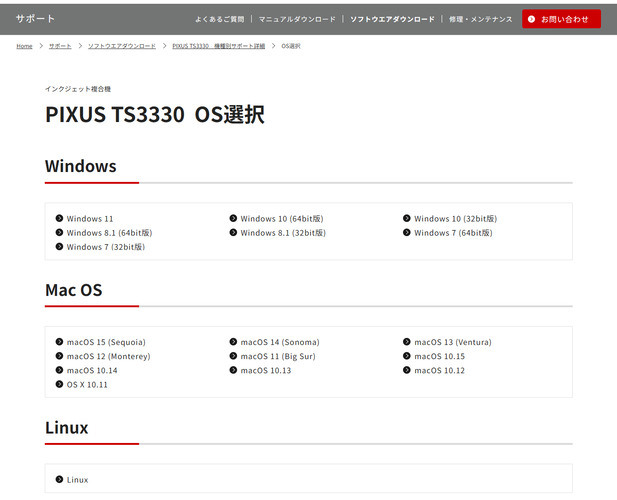617x500 pixels.
Task: Click arrow icon beside macOS 10.15
Action: (406, 356)
